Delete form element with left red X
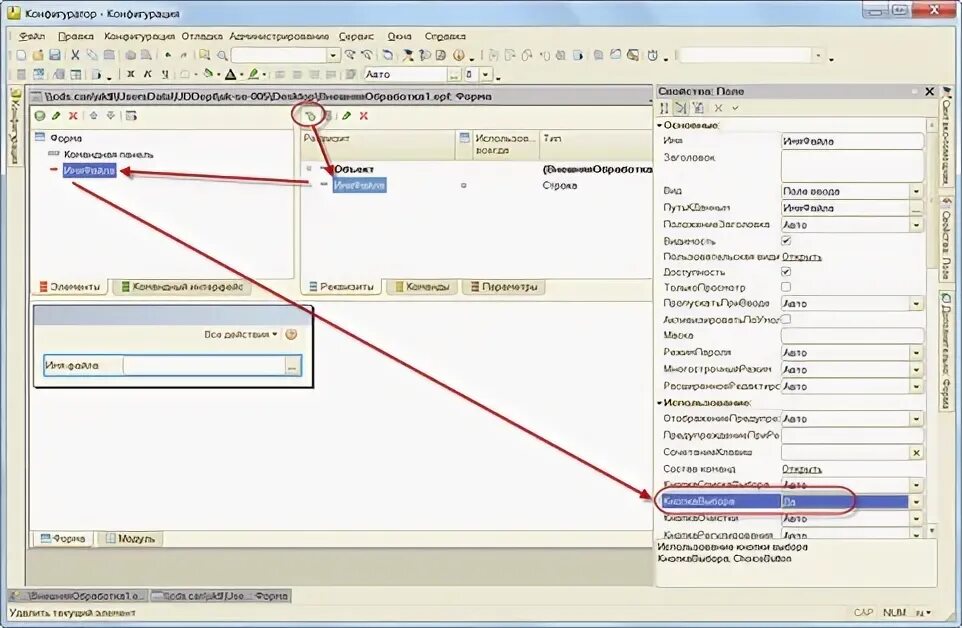Screen dimensions: 962x628 pyautogui.click(x=73, y=115)
